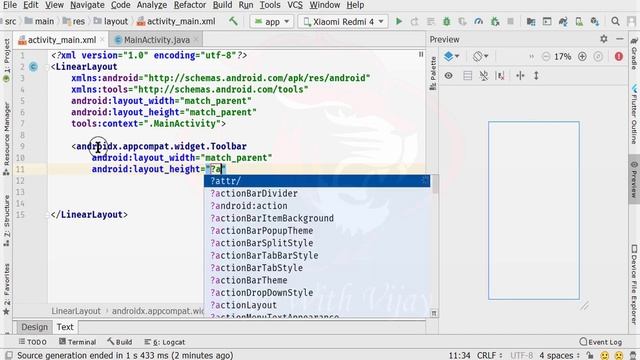Viewport: 640px width, 360px height.
Task: Click Apply Changes rerun icon
Action: click(x=415, y=22)
